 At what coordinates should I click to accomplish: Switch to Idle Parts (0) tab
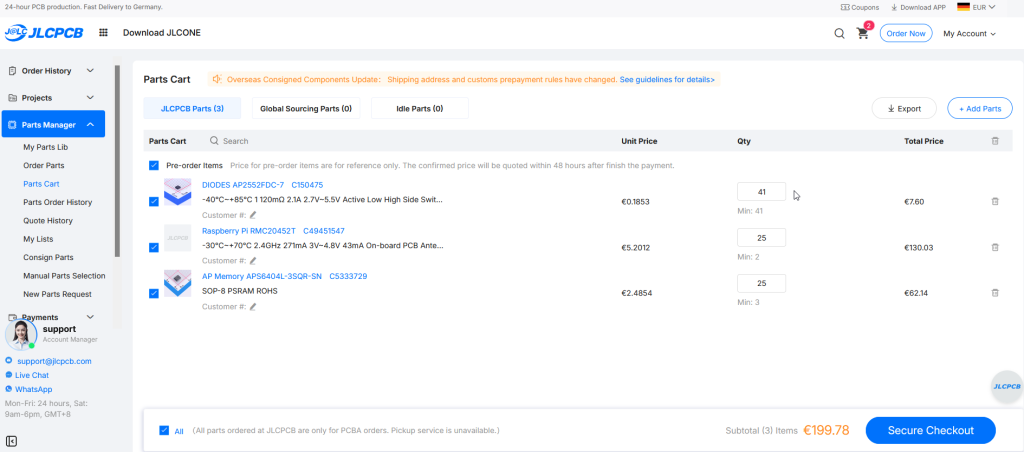420,108
